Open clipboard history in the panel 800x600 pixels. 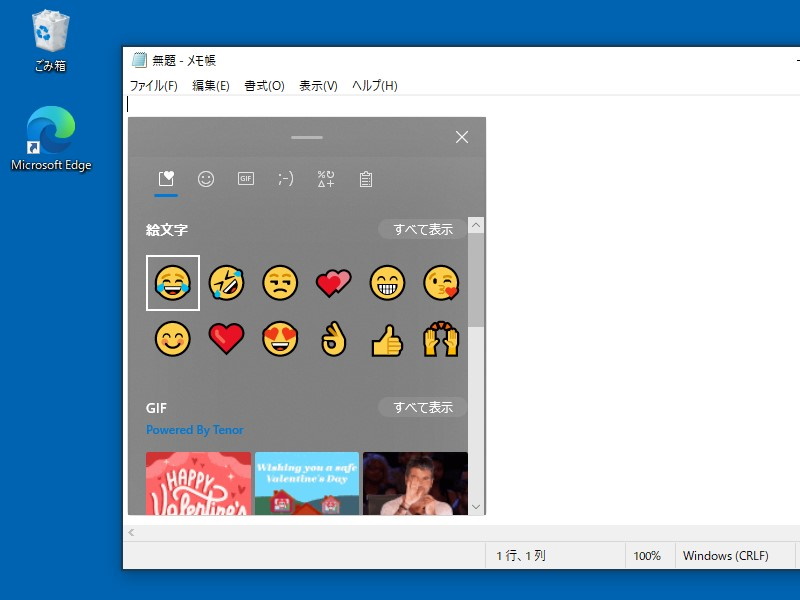(365, 179)
